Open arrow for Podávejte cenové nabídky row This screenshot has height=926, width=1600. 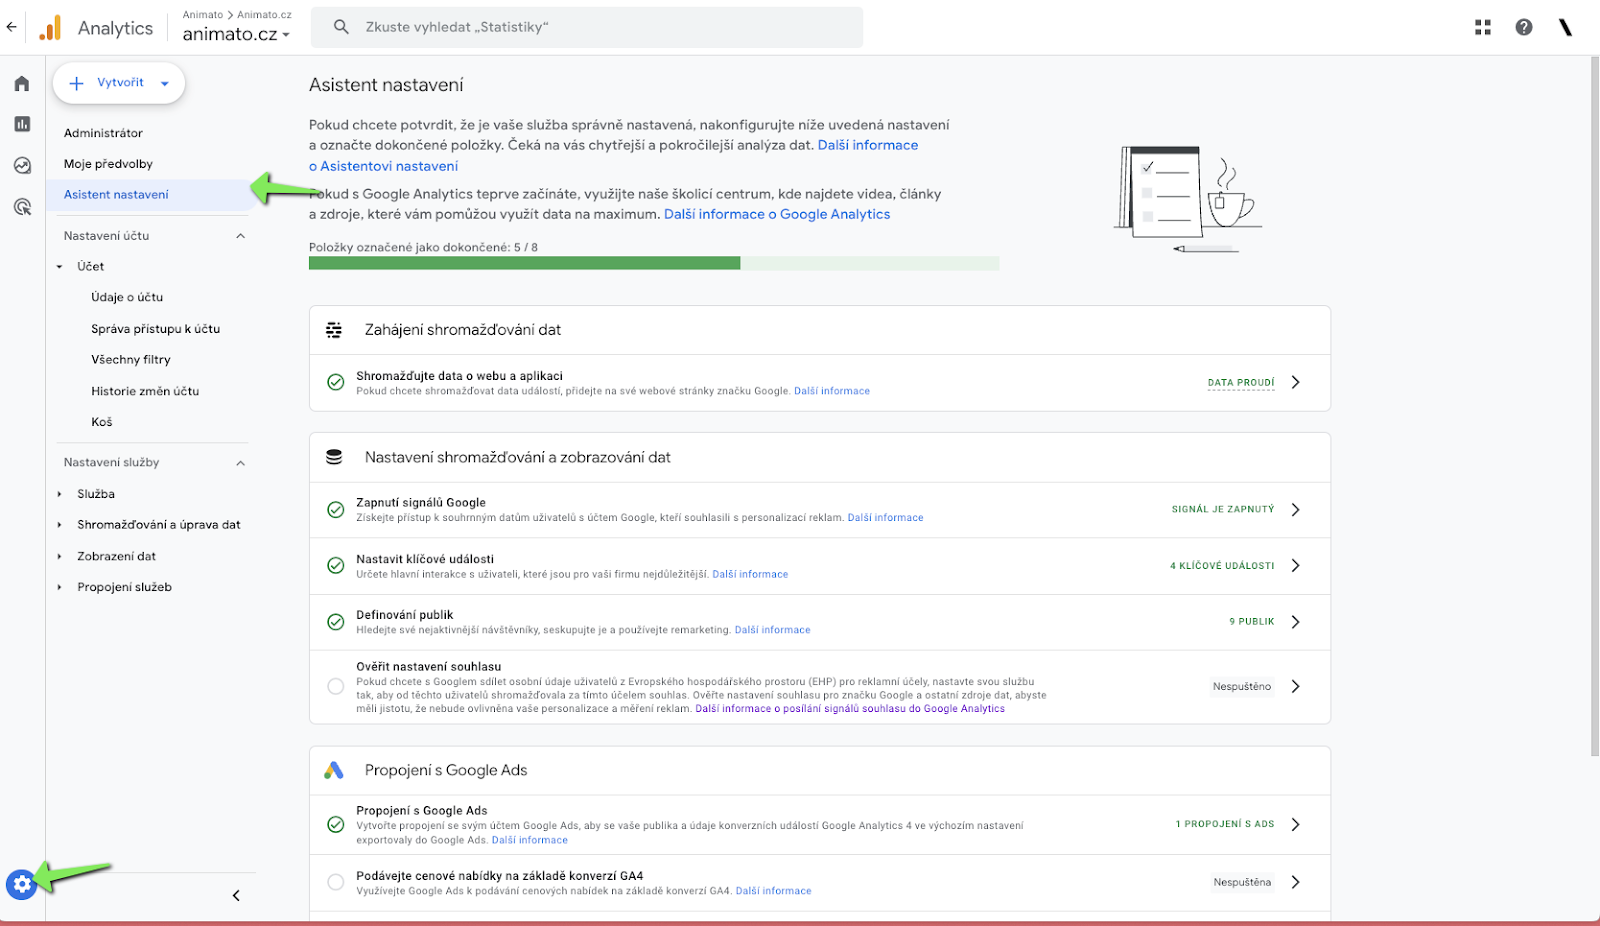pyautogui.click(x=1296, y=882)
